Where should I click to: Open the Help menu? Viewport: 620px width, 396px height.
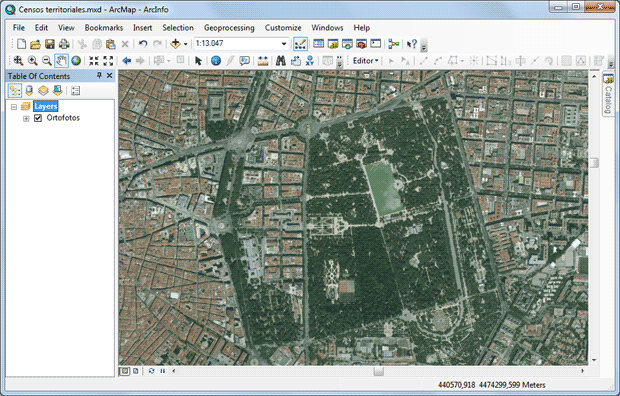coord(361,28)
